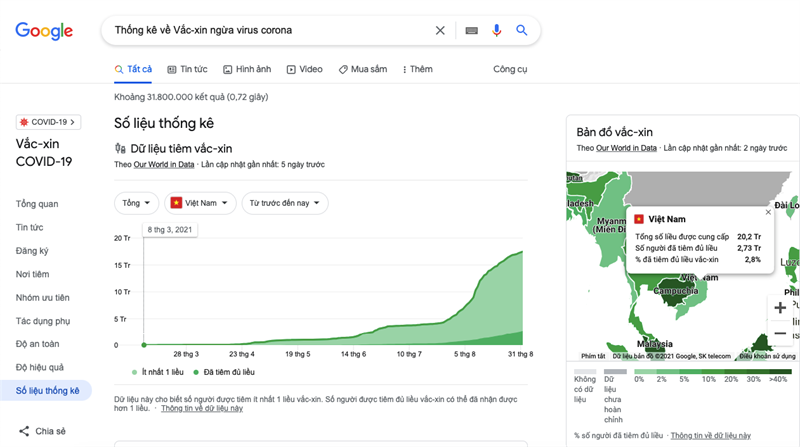
Task: Click the Khoảng 31.800.000 kết quả text
Action: click(191, 97)
